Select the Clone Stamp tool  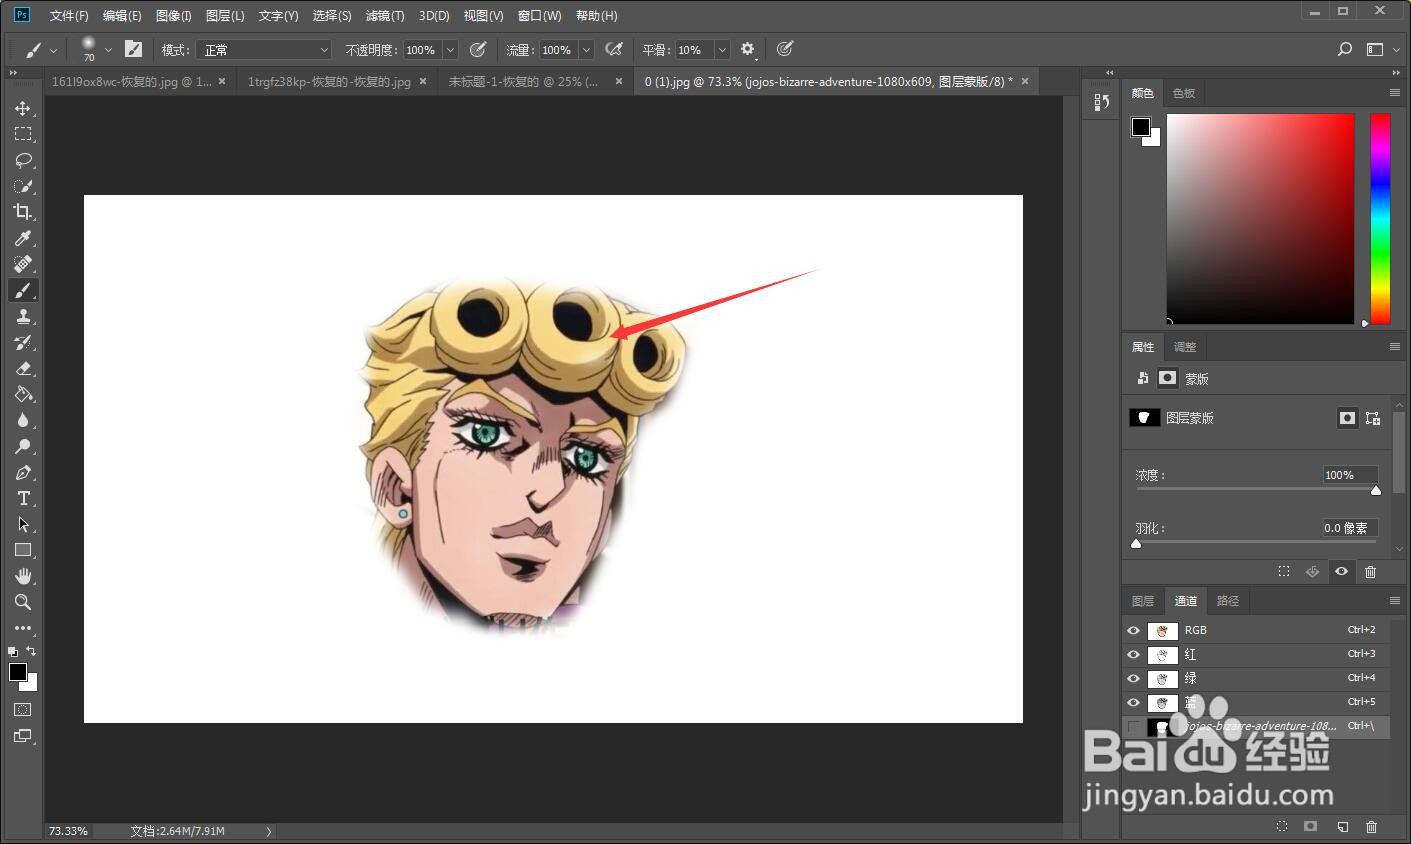pos(23,317)
